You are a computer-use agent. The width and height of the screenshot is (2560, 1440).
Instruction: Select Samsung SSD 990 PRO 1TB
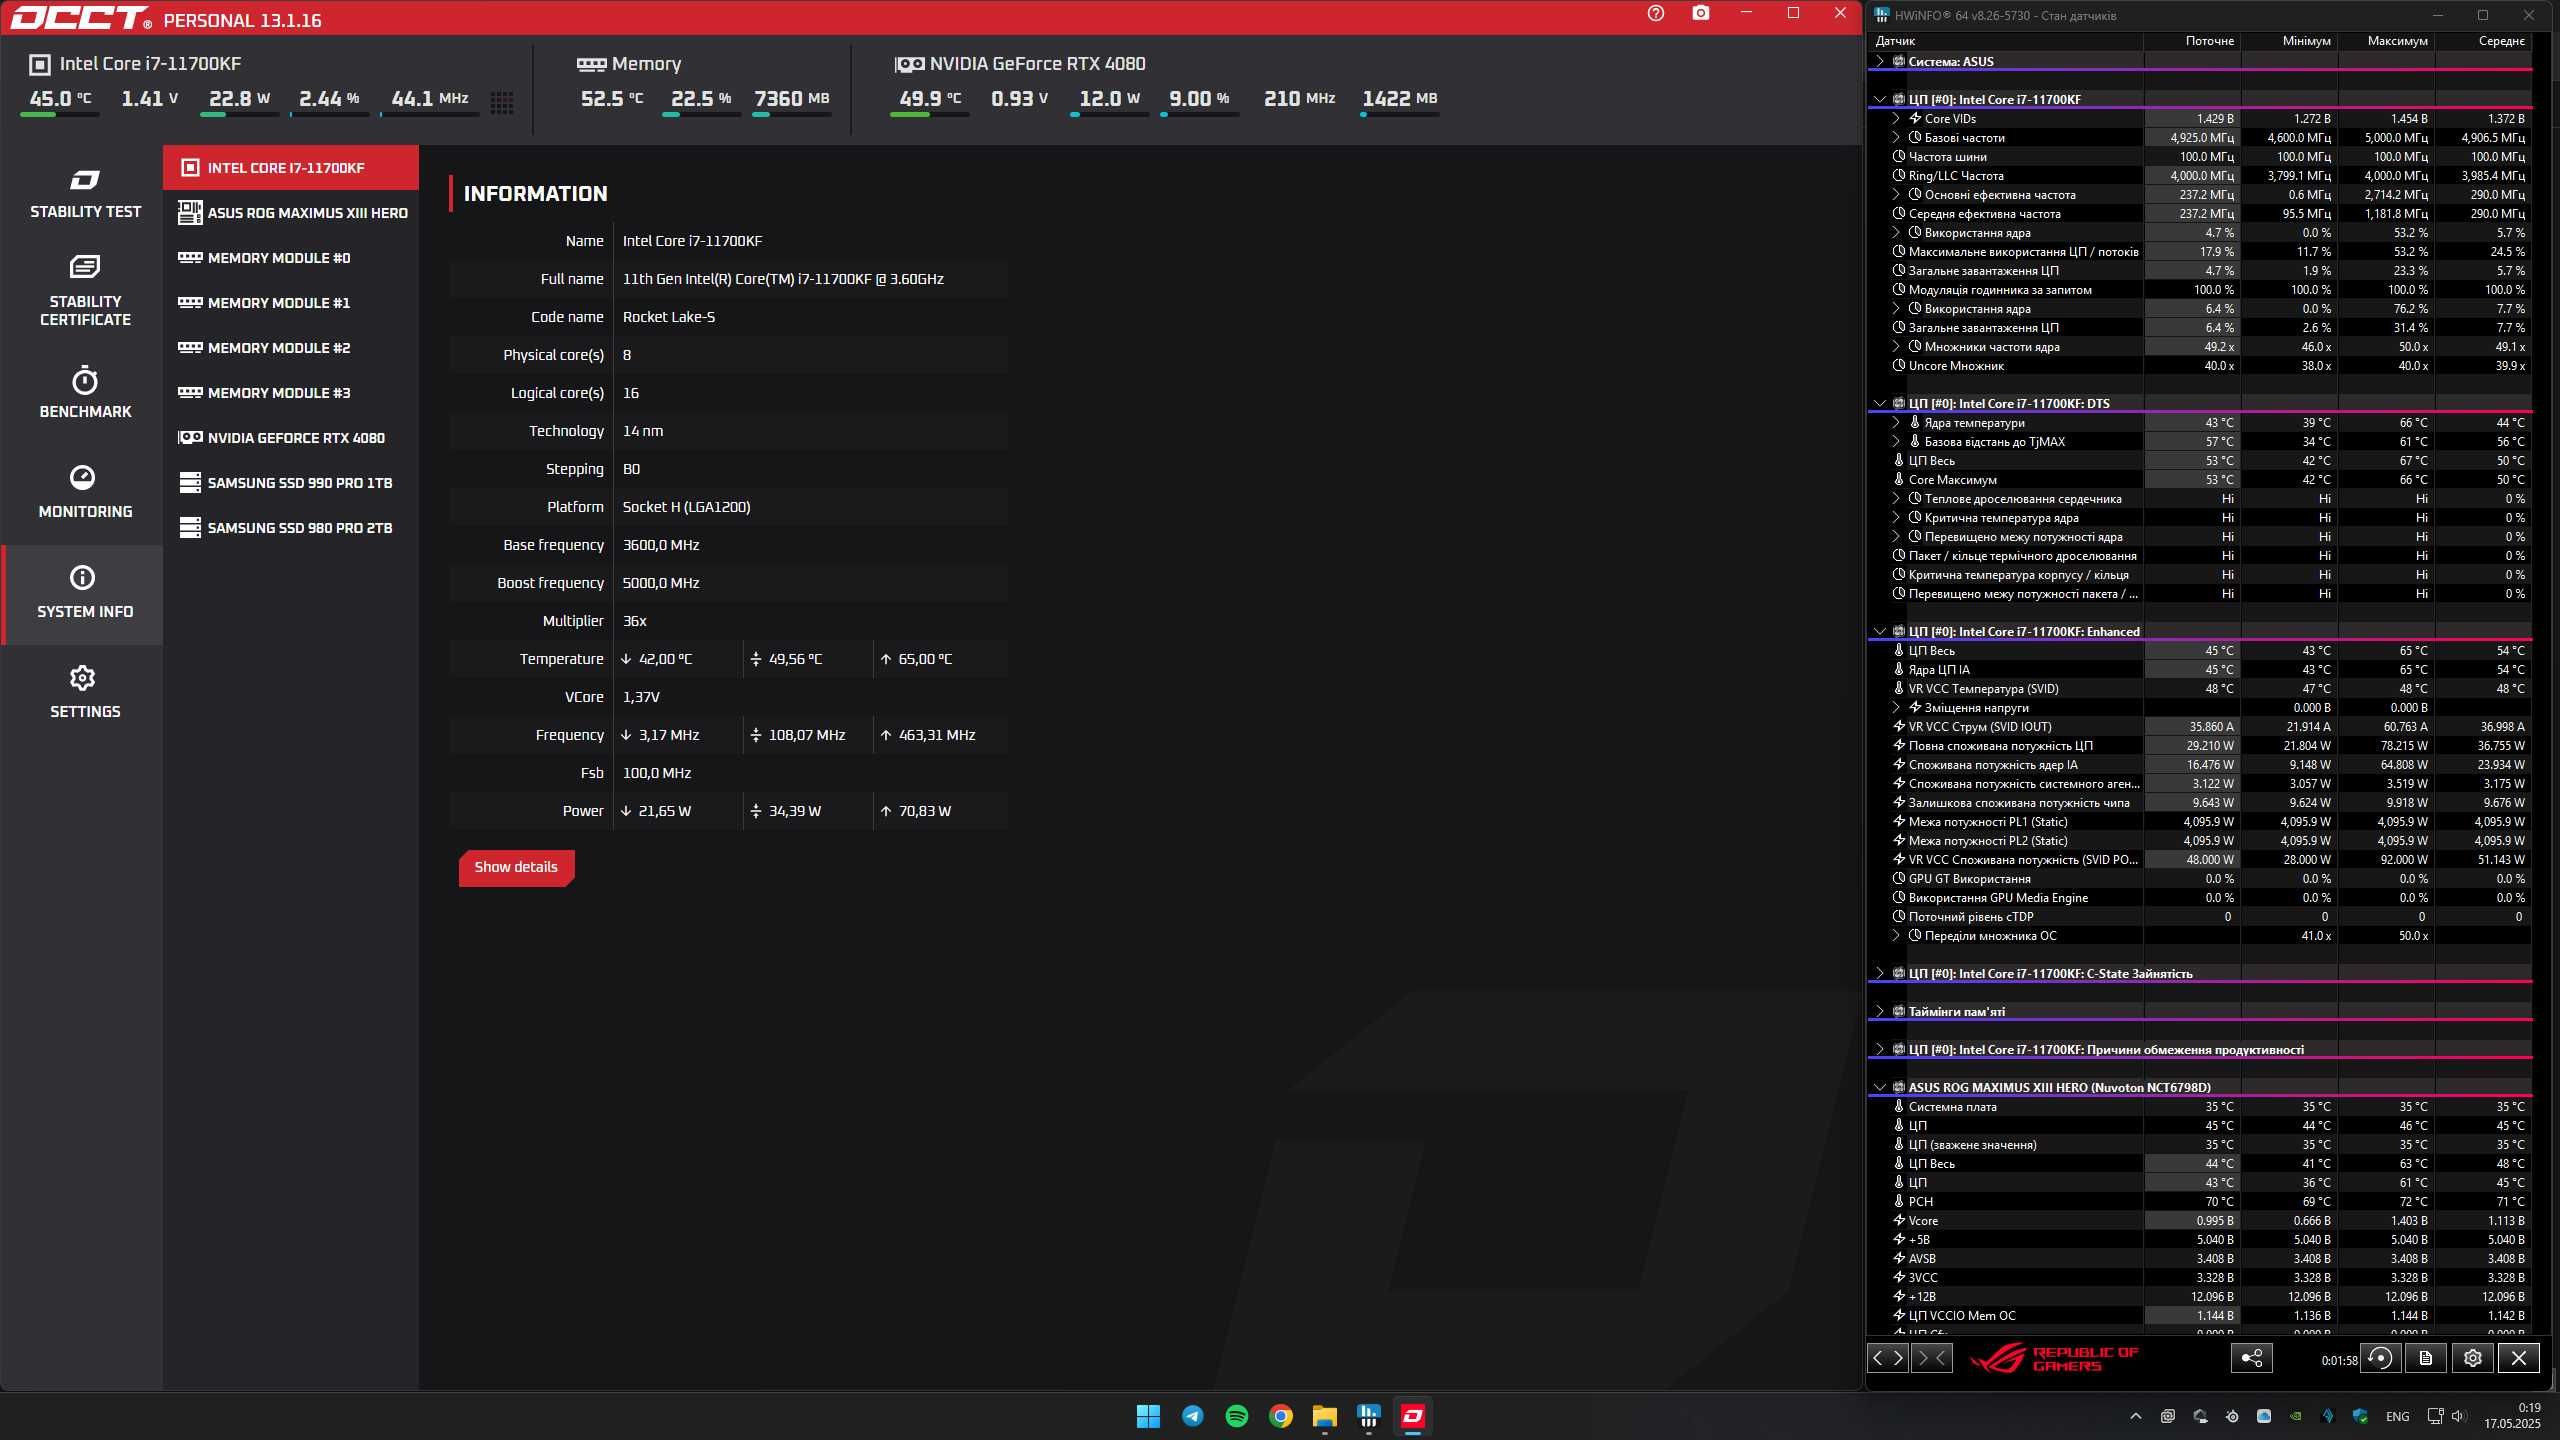click(x=291, y=483)
